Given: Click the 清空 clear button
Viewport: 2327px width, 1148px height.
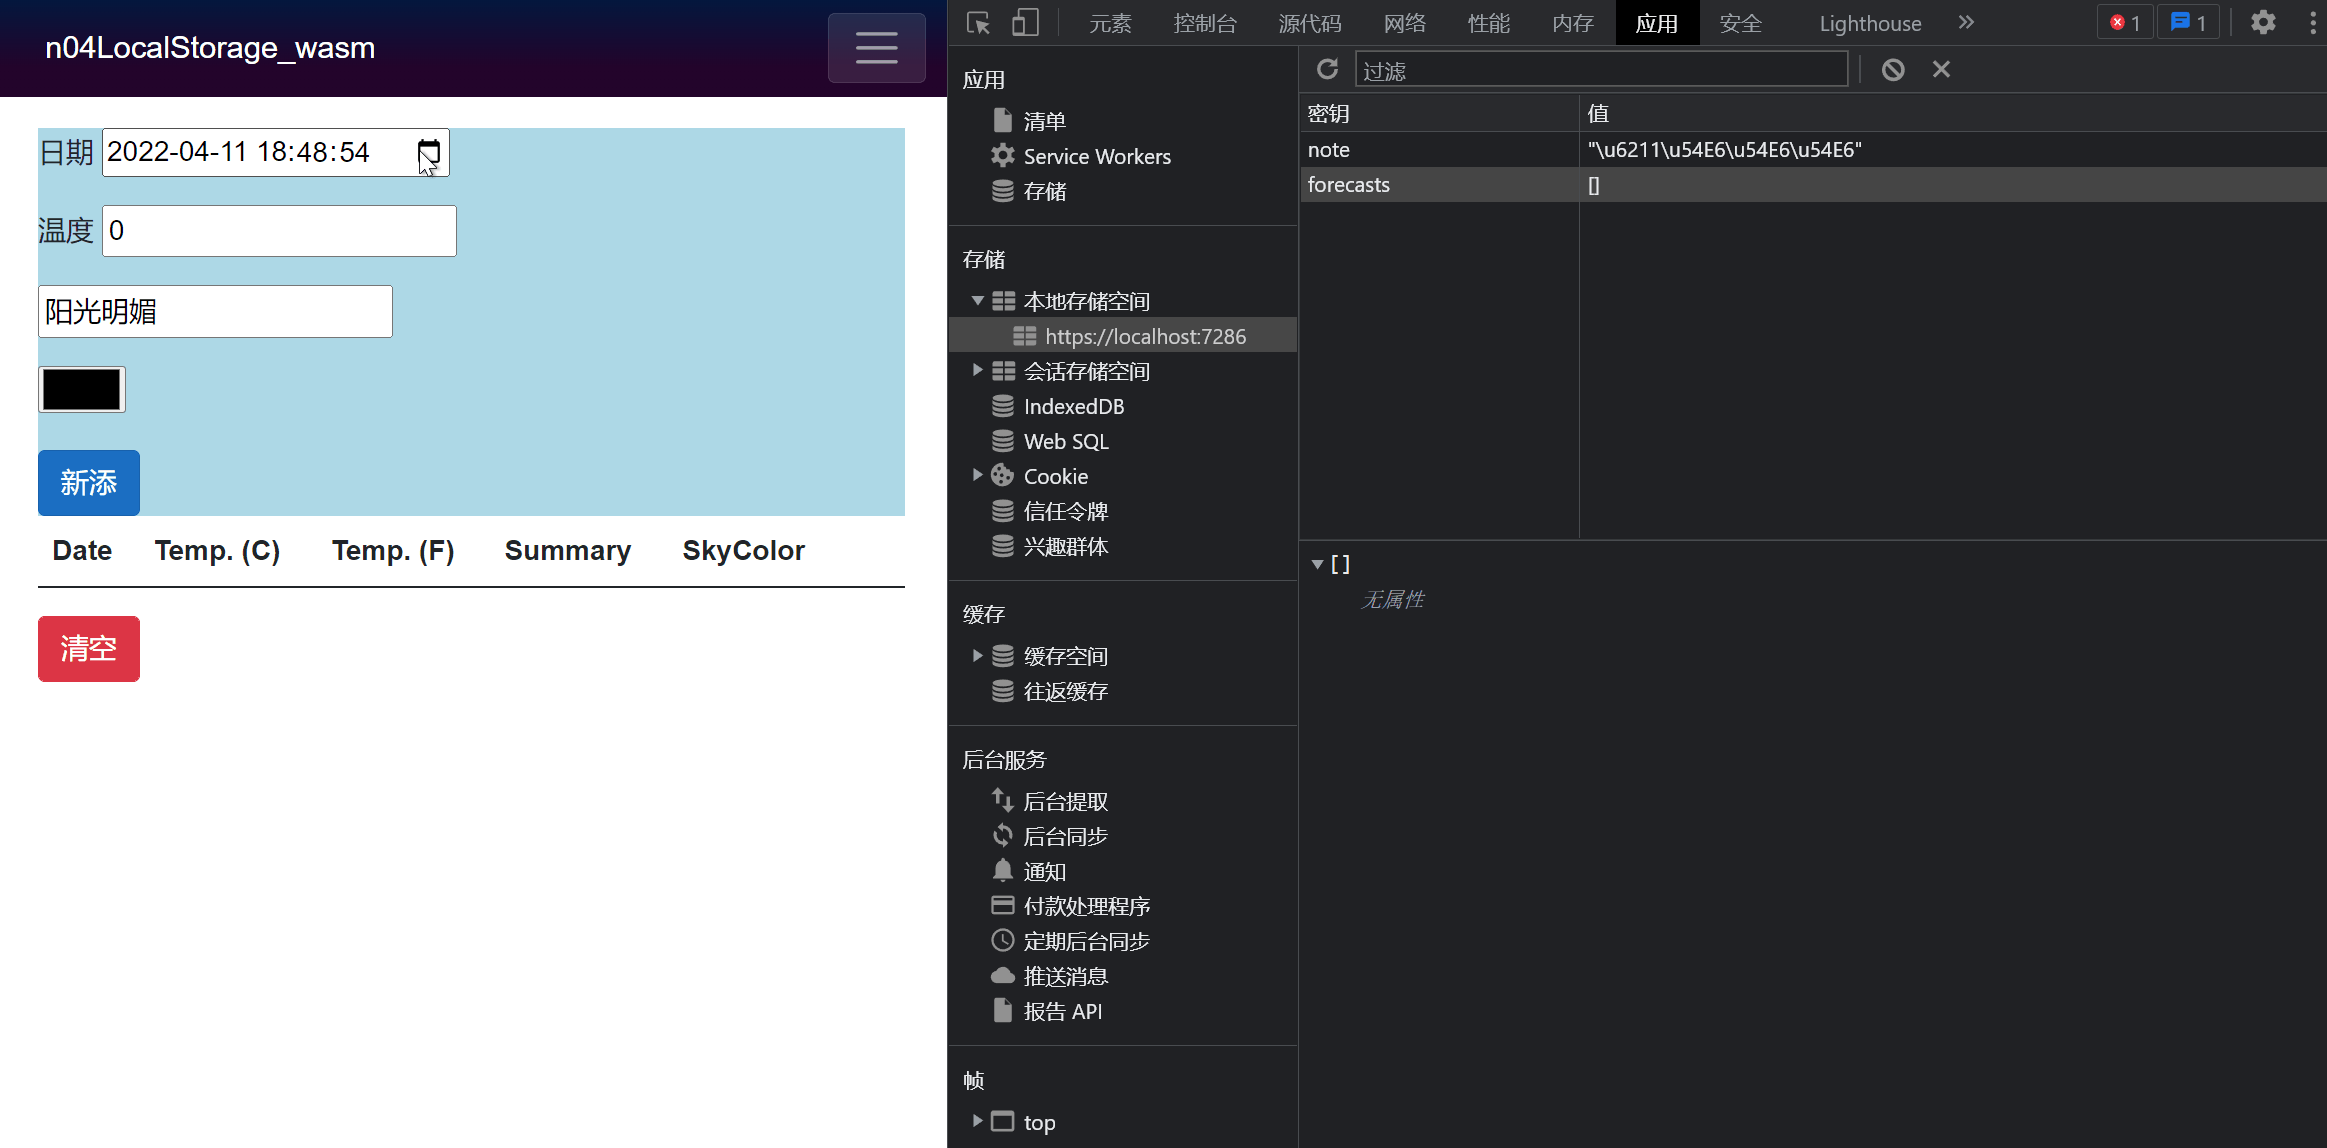Looking at the screenshot, I should click(89, 649).
